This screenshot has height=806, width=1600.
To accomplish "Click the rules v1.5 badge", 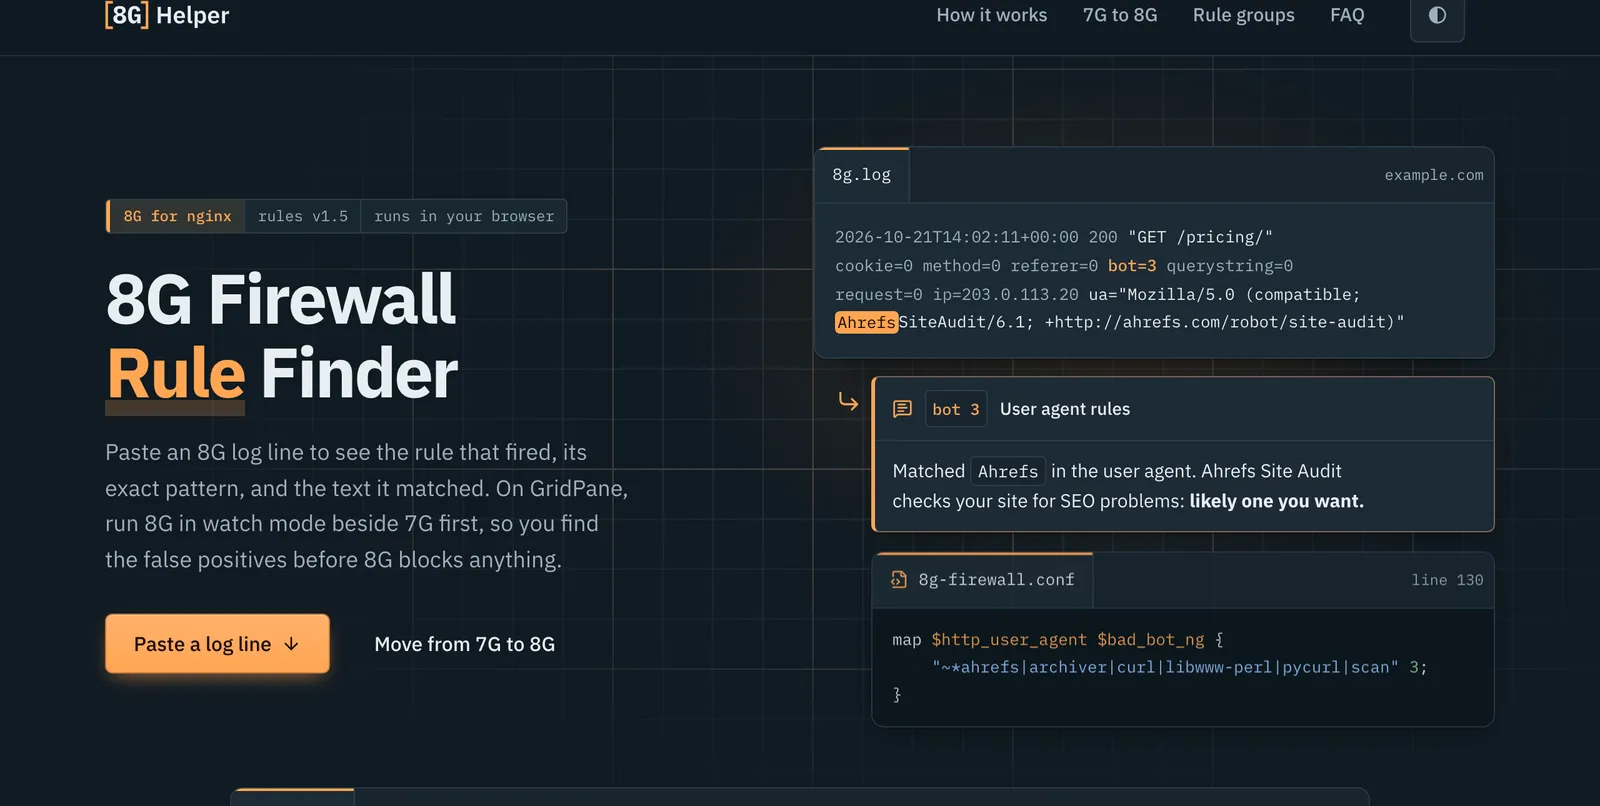I will (x=303, y=216).
